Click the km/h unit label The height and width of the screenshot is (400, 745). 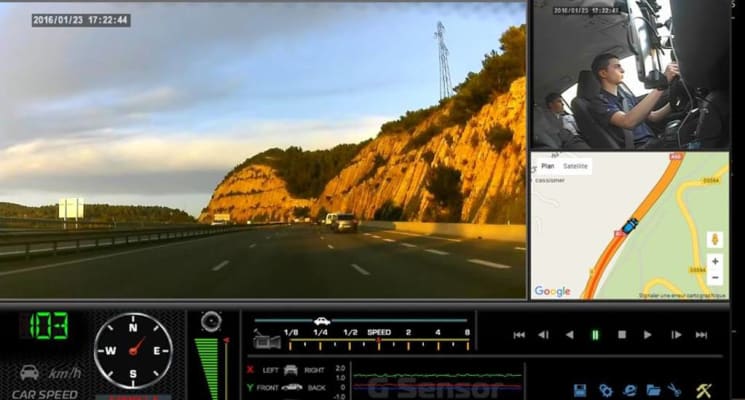65,373
